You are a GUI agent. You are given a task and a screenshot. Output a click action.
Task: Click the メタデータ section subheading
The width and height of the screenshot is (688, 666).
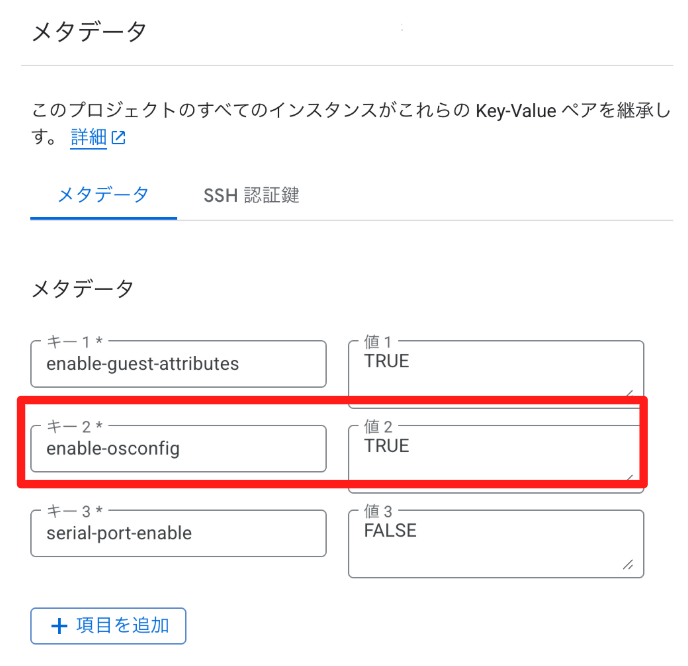pyautogui.click(x=82, y=289)
